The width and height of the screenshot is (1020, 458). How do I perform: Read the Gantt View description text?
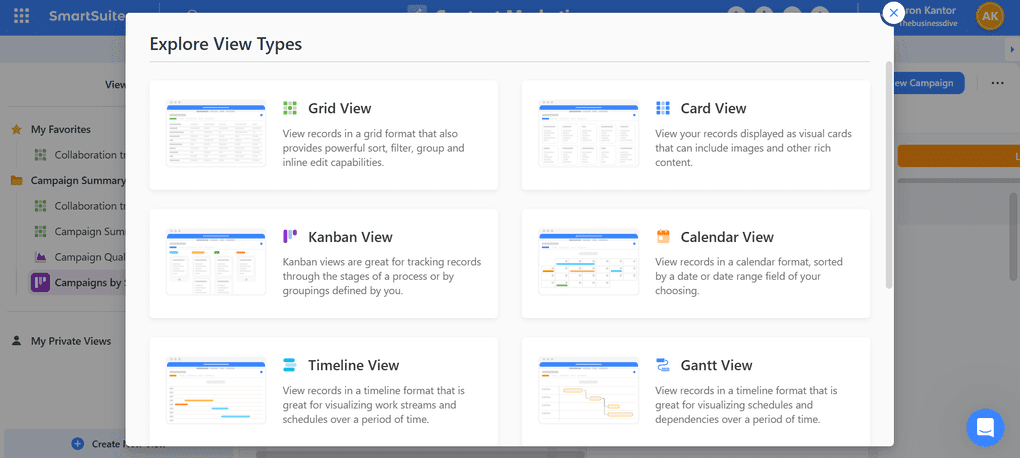(x=746, y=405)
